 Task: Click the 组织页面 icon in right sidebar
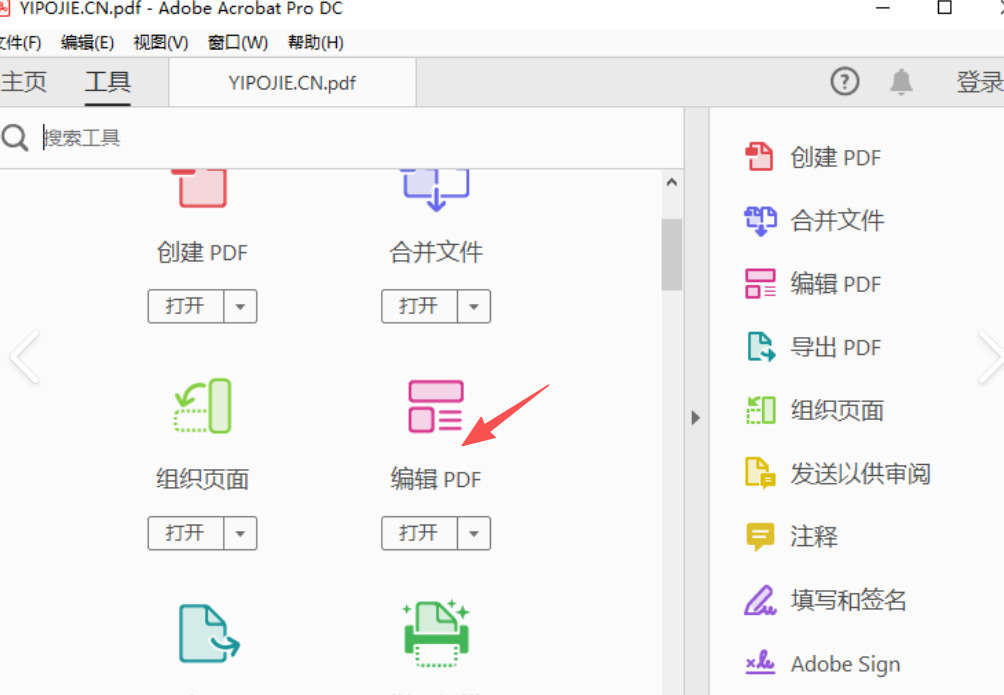(761, 410)
